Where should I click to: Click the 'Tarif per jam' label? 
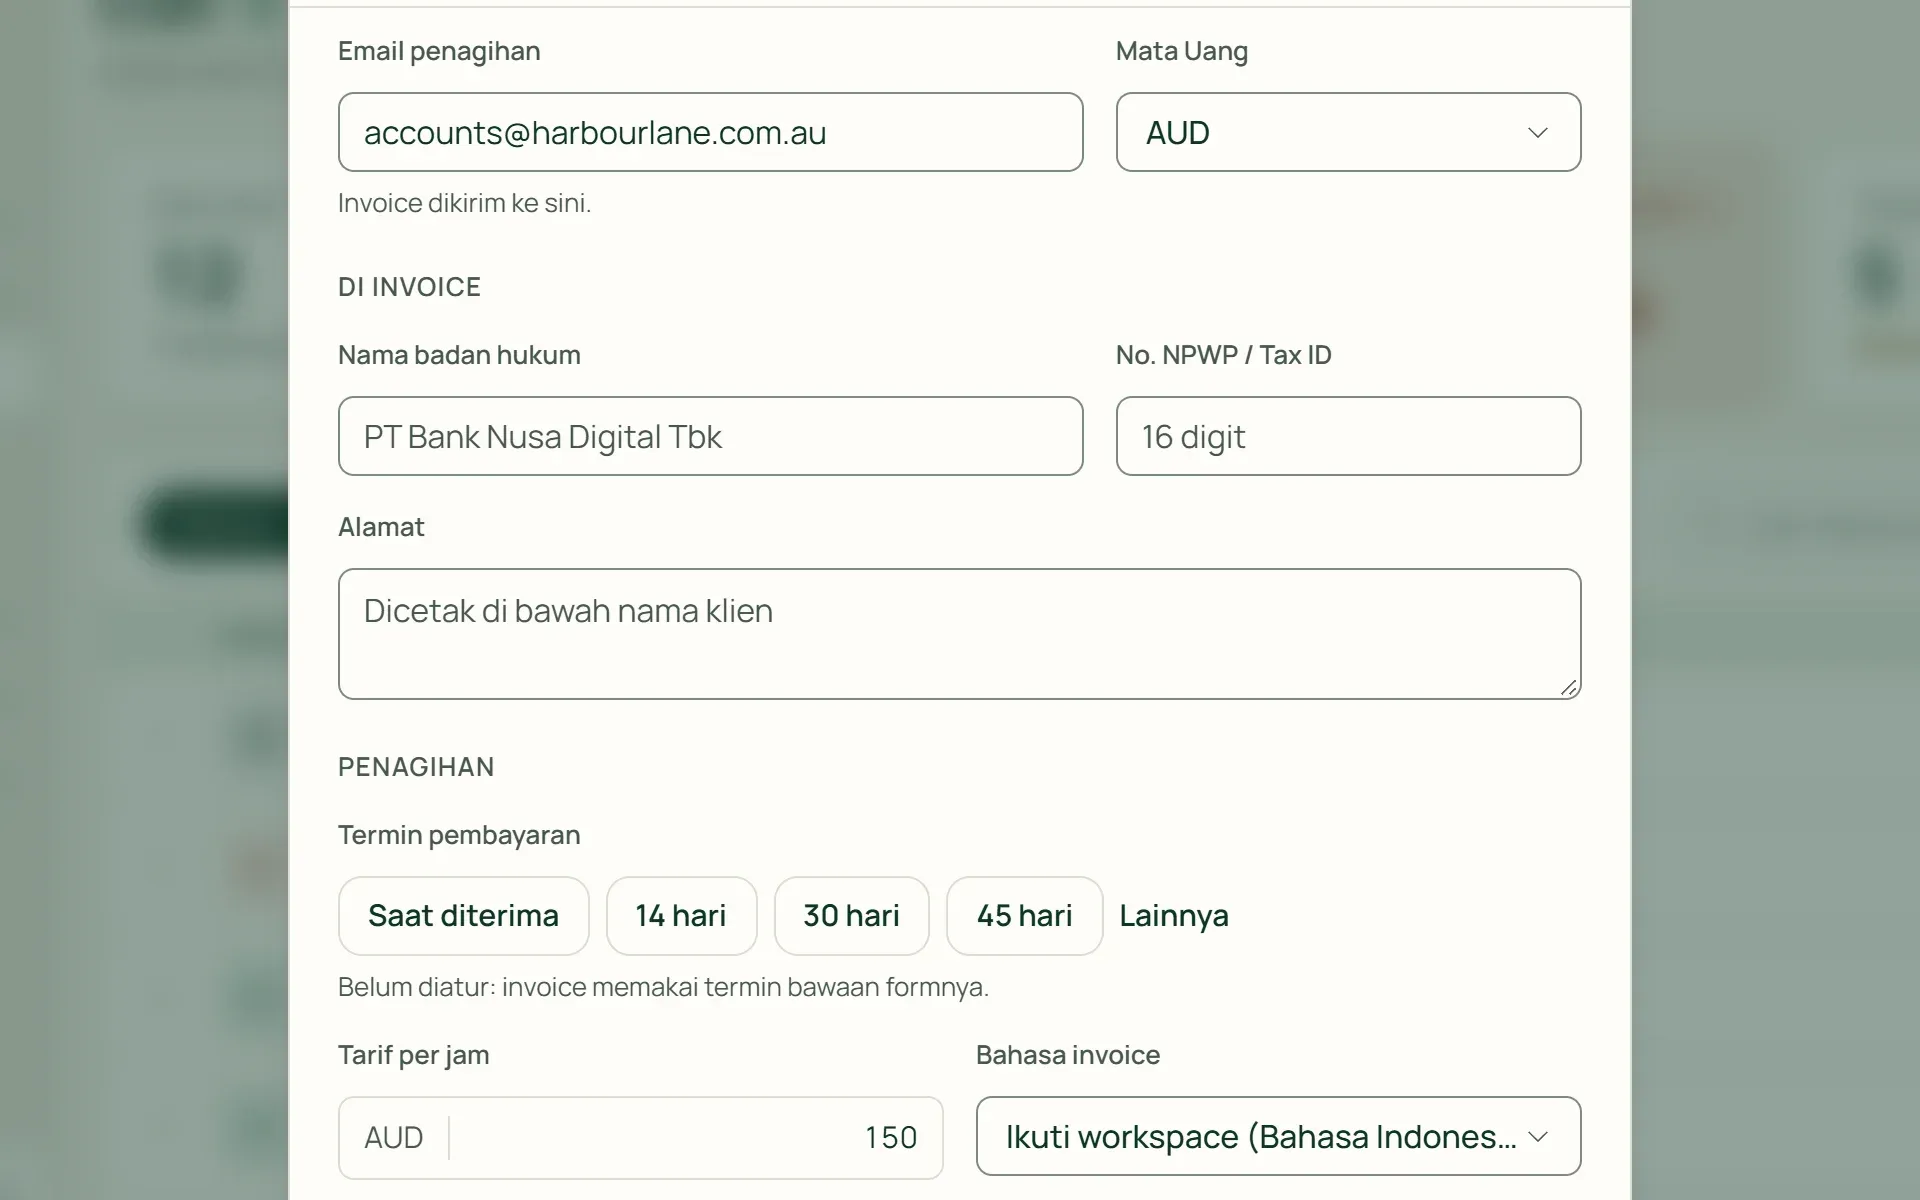[413, 1055]
